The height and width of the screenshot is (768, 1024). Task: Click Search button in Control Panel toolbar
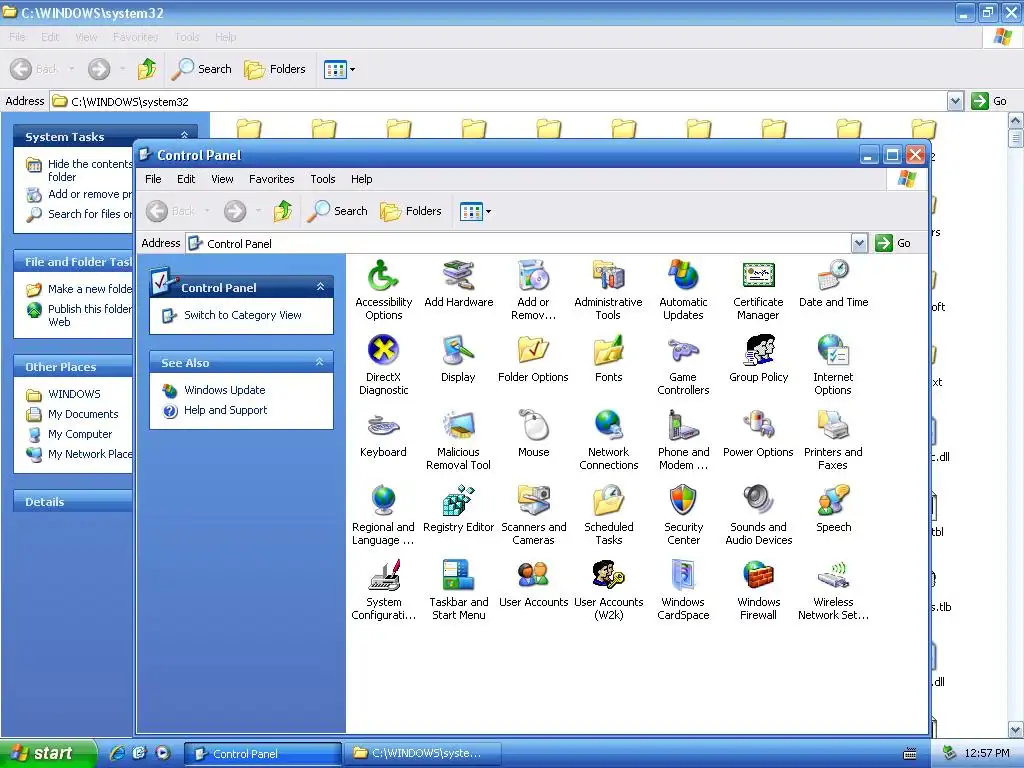(x=338, y=211)
